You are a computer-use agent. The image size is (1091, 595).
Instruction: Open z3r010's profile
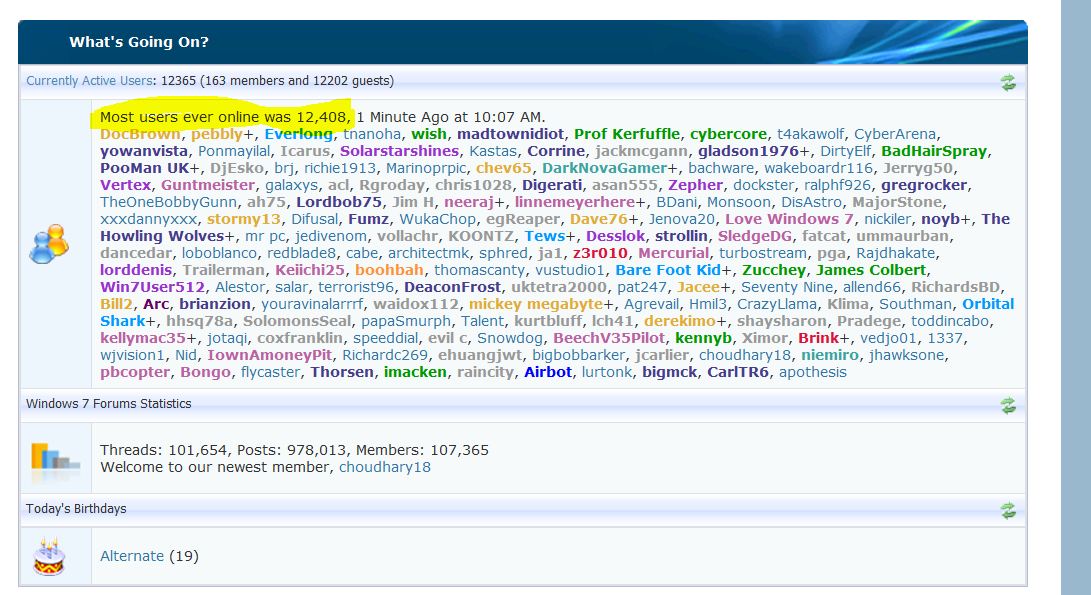[600, 253]
